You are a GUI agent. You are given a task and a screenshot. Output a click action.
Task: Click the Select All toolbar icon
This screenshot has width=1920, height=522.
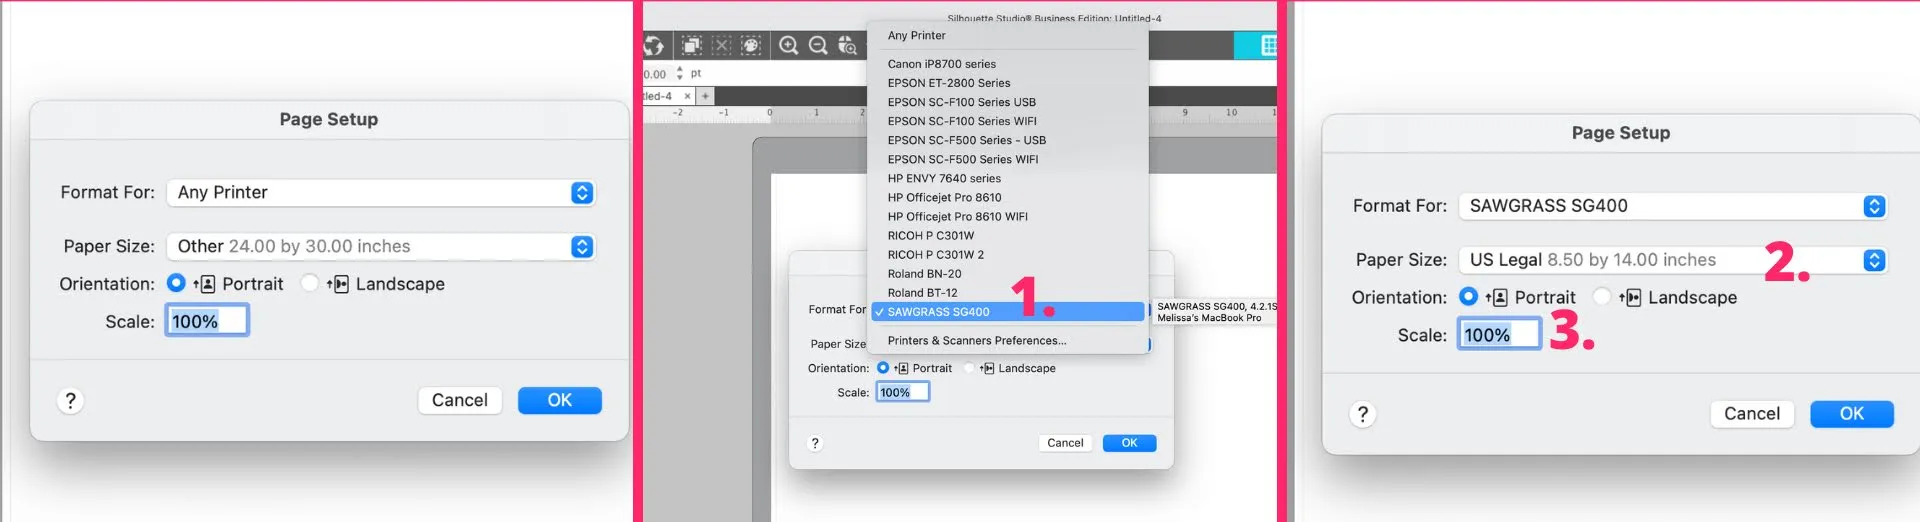click(691, 45)
